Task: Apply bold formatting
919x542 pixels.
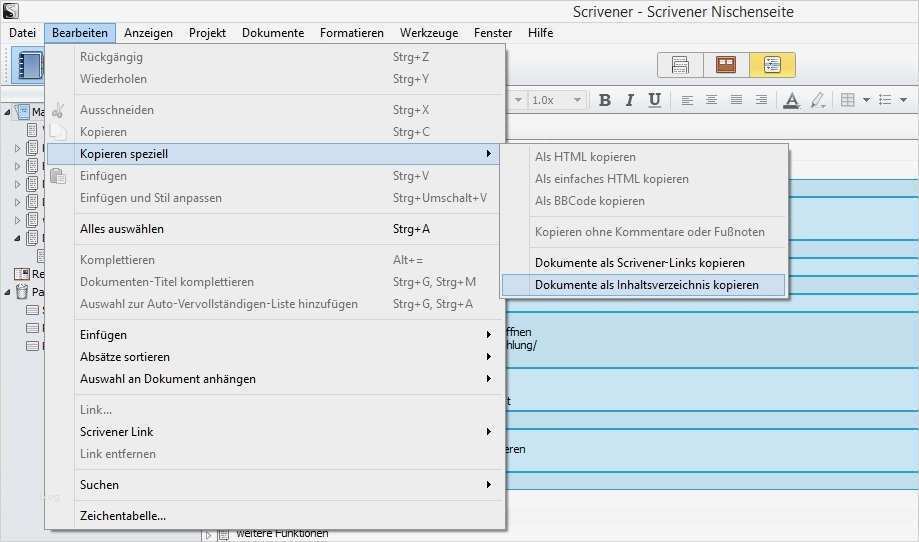Action: coord(605,100)
